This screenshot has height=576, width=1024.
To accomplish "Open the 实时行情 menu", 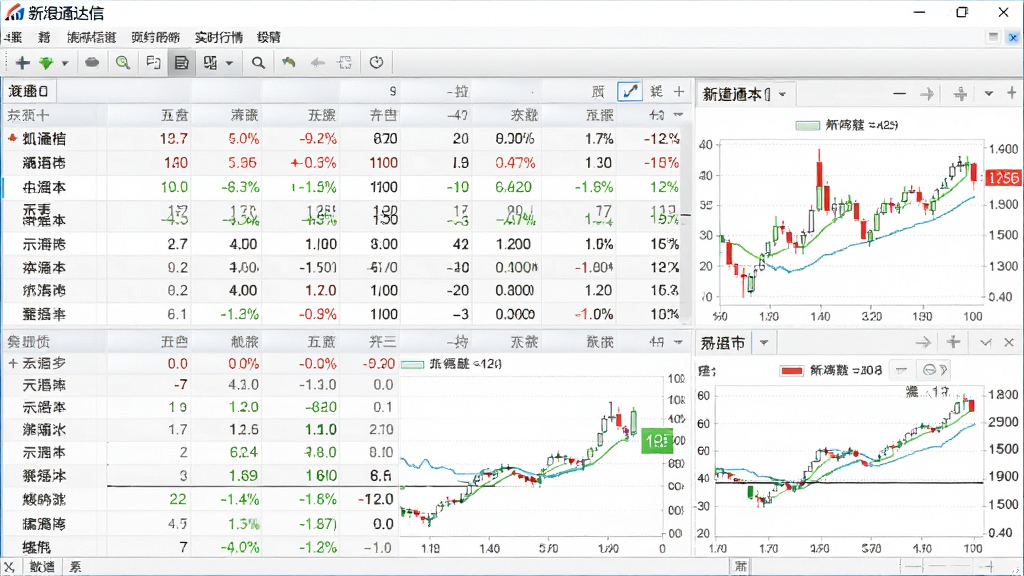I will (x=219, y=37).
